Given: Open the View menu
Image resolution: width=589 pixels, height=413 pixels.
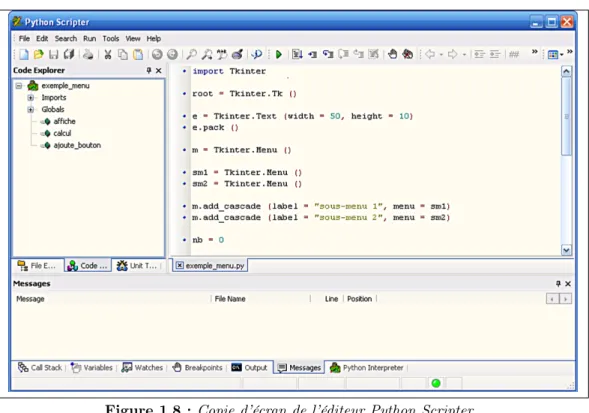Looking at the screenshot, I should tap(133, 38).
